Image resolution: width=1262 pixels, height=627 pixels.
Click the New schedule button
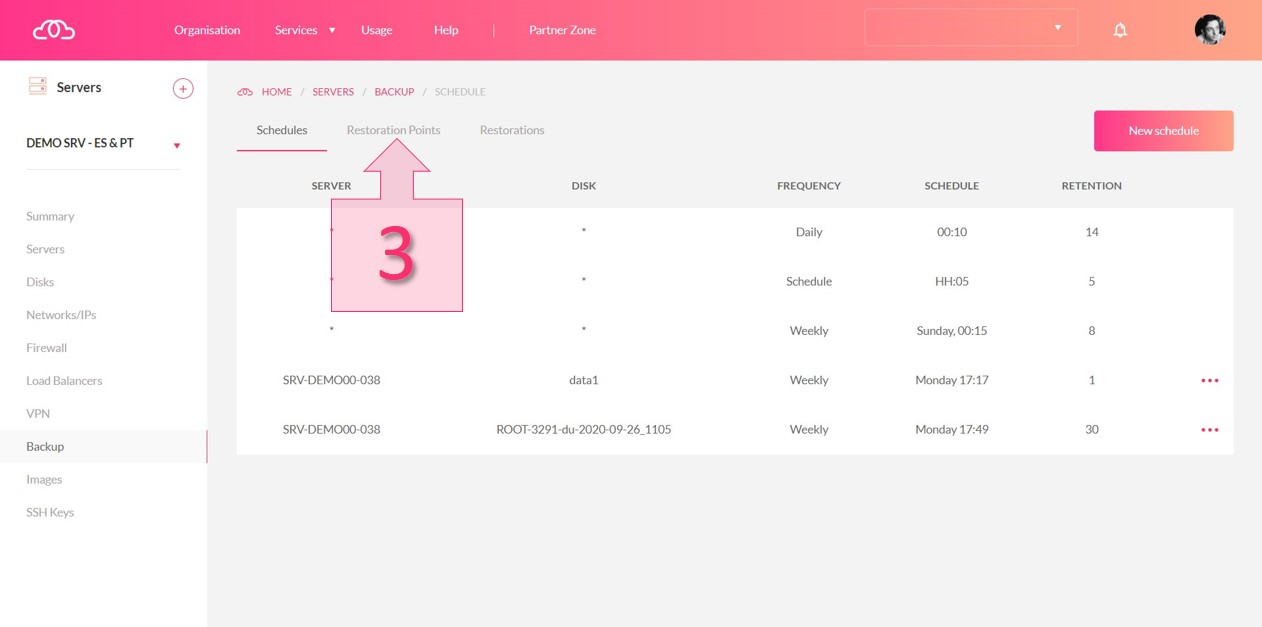pyautogui.click(x=1163, y=131)
